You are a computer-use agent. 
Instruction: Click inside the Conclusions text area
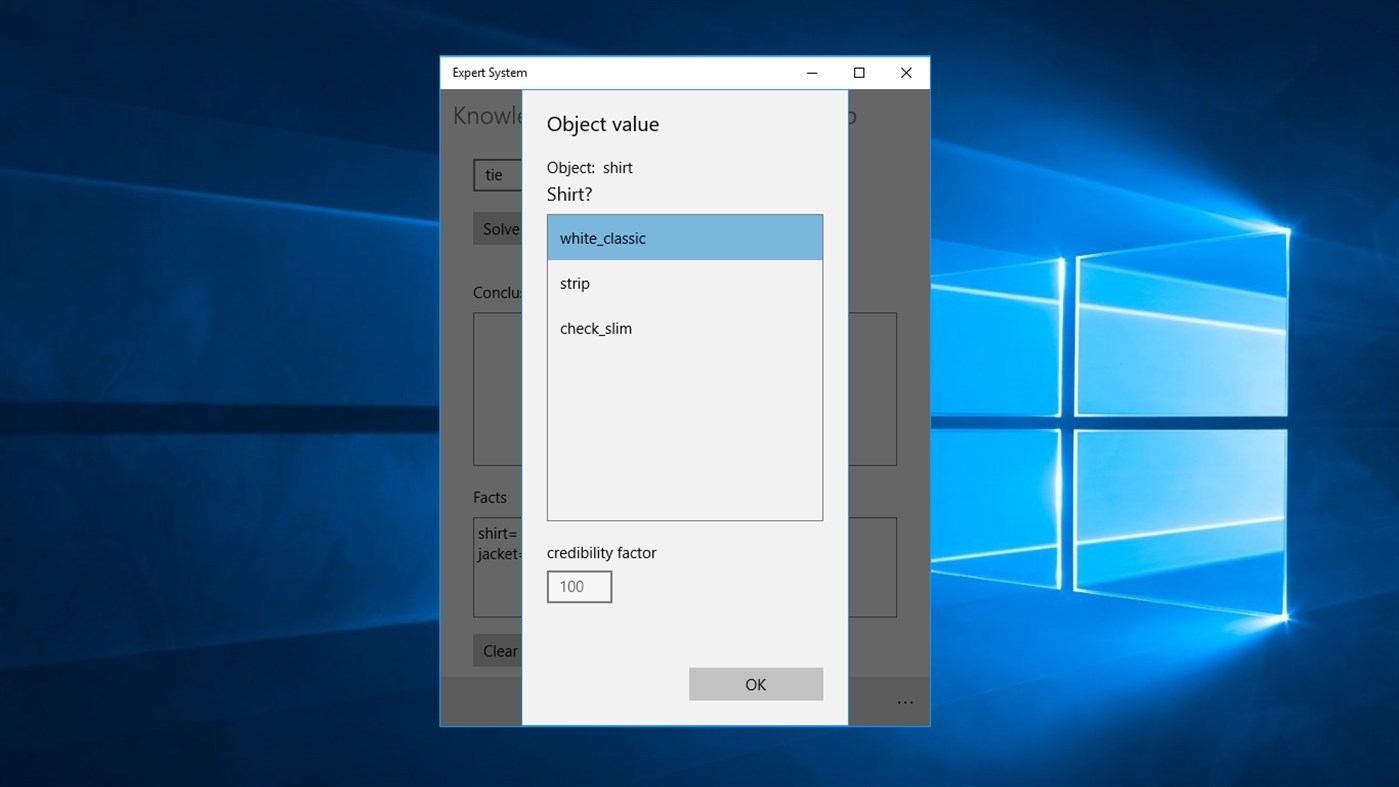(497, 389)
